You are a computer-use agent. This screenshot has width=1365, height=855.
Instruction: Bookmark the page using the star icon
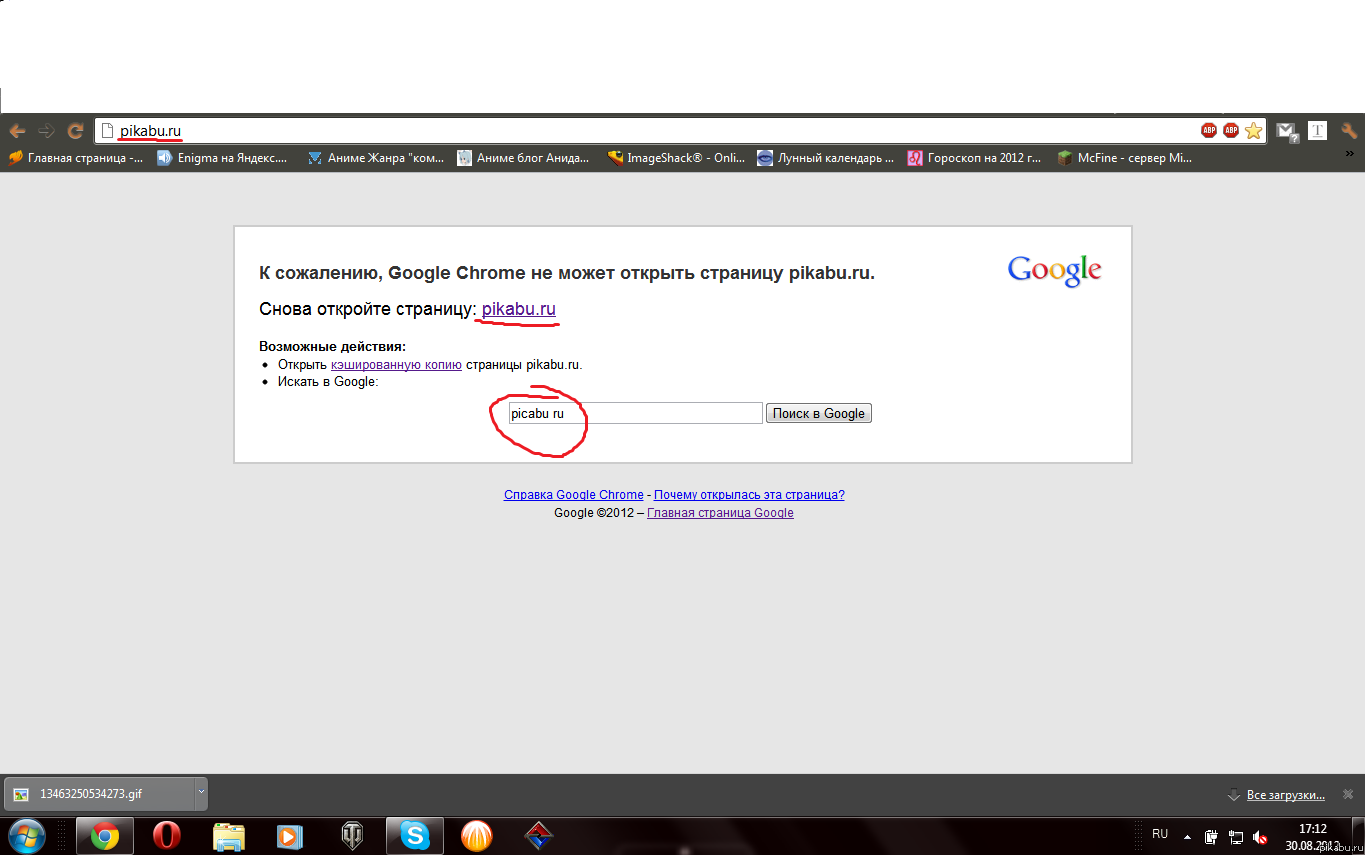[1254, 131]
